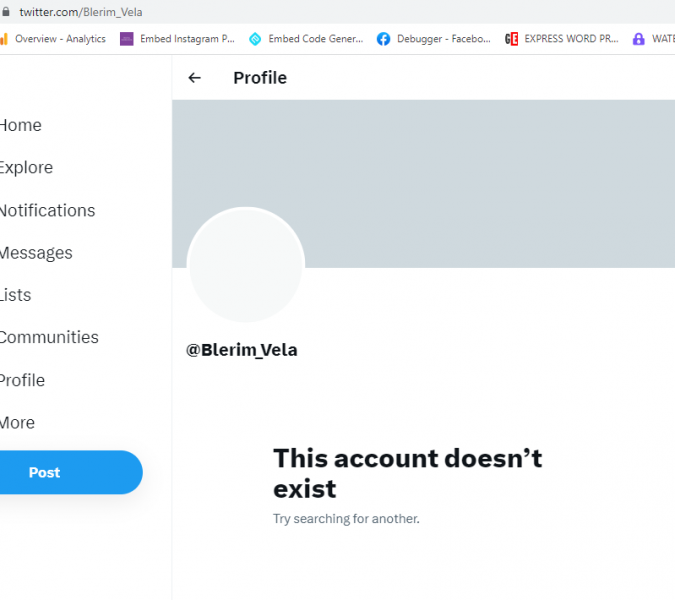
Task: Click the Analytics bookmark icon
Action: (x=4, y=39)
